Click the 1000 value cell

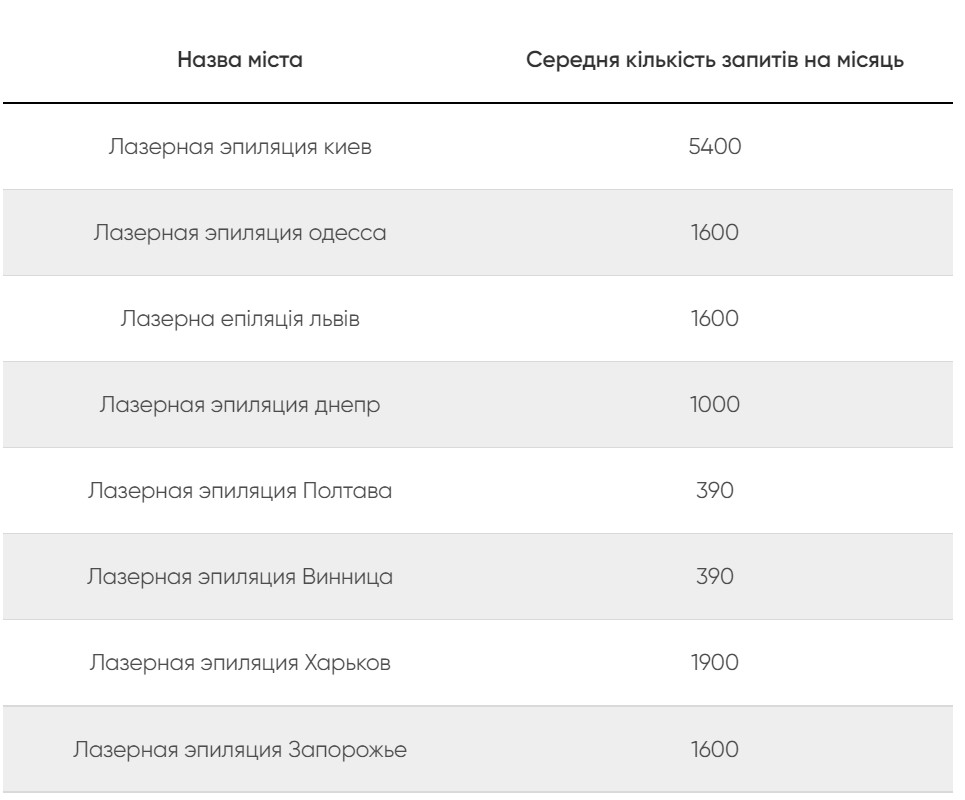tap(715, 404)
